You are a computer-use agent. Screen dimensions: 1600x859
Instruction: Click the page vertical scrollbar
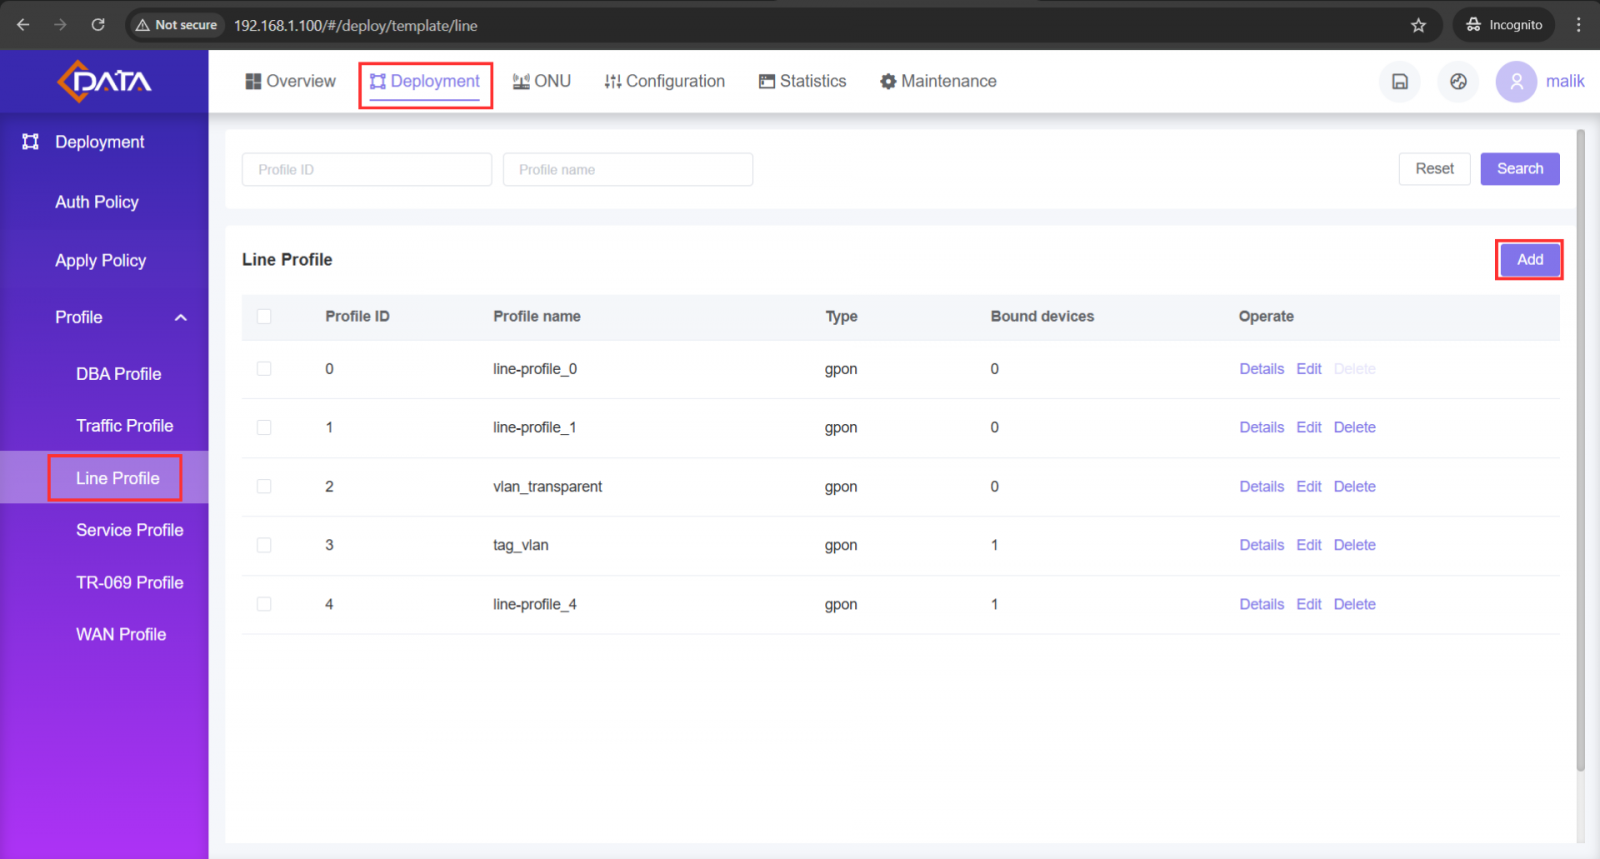point(1580,450)
